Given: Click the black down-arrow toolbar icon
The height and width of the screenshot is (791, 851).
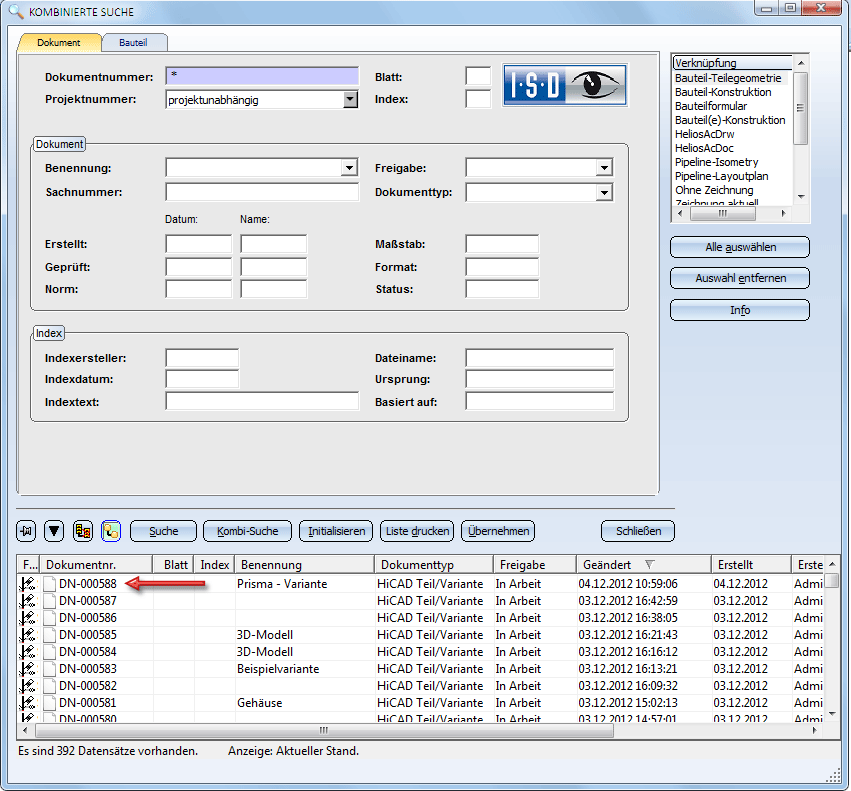Looking at the screenshot, I should tap(54, 531).
